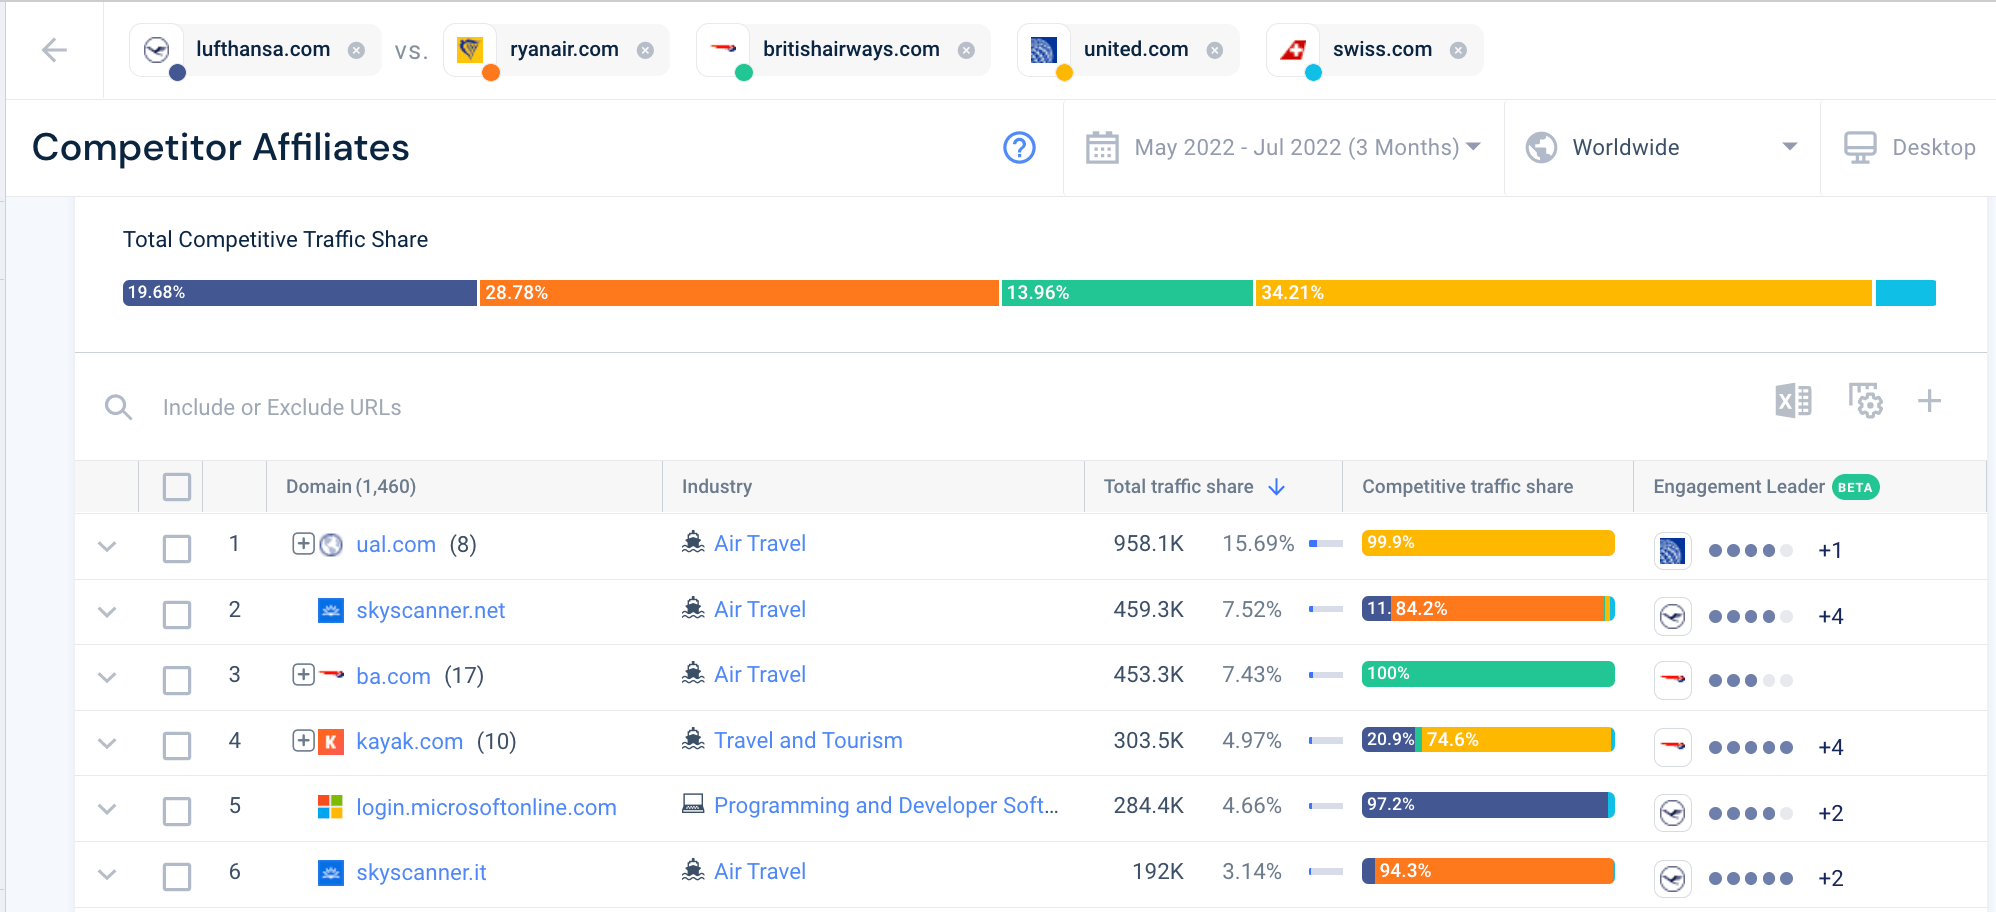1996x912 pixels.
Task: Click the Travel and Tourism industry link
Action: coord(808,740)
